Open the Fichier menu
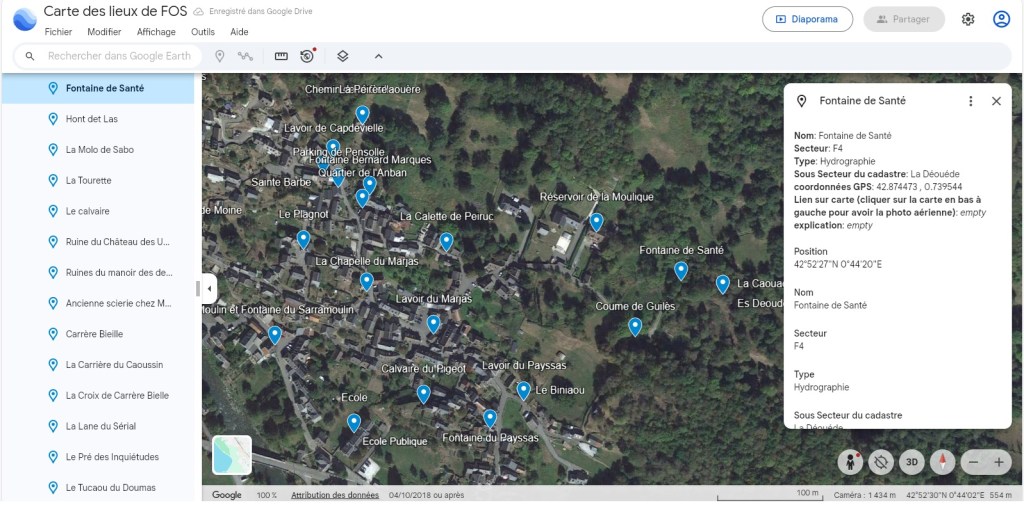Screen dimensions: 1024x505 (58, 32)
